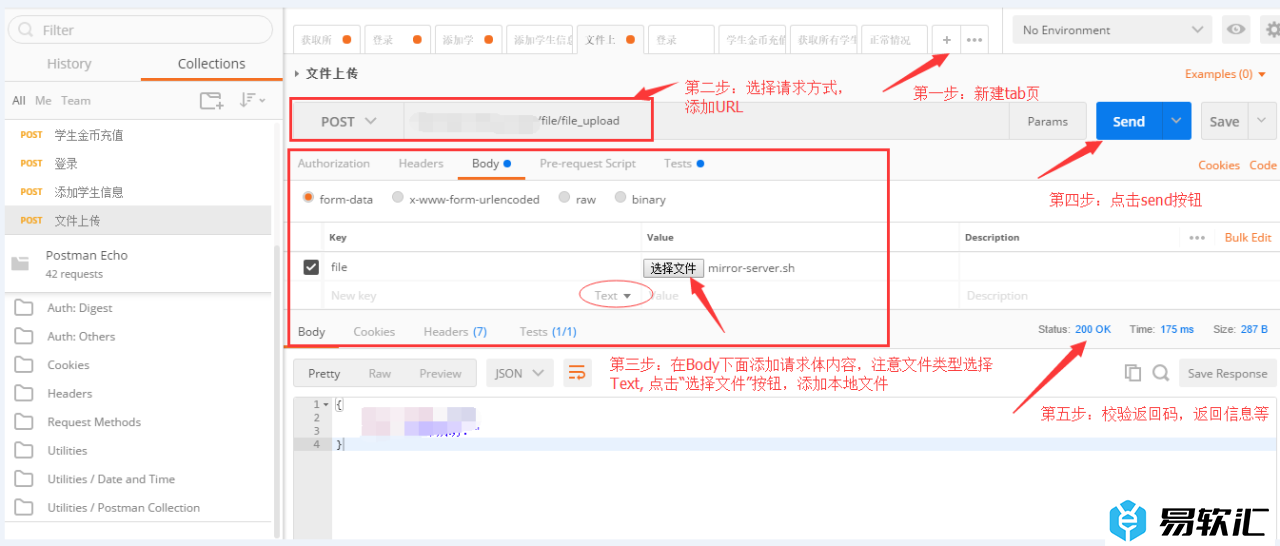Open the Save button dropdown arrow
Screen dimensions: 1280x546
(1263, 121)
